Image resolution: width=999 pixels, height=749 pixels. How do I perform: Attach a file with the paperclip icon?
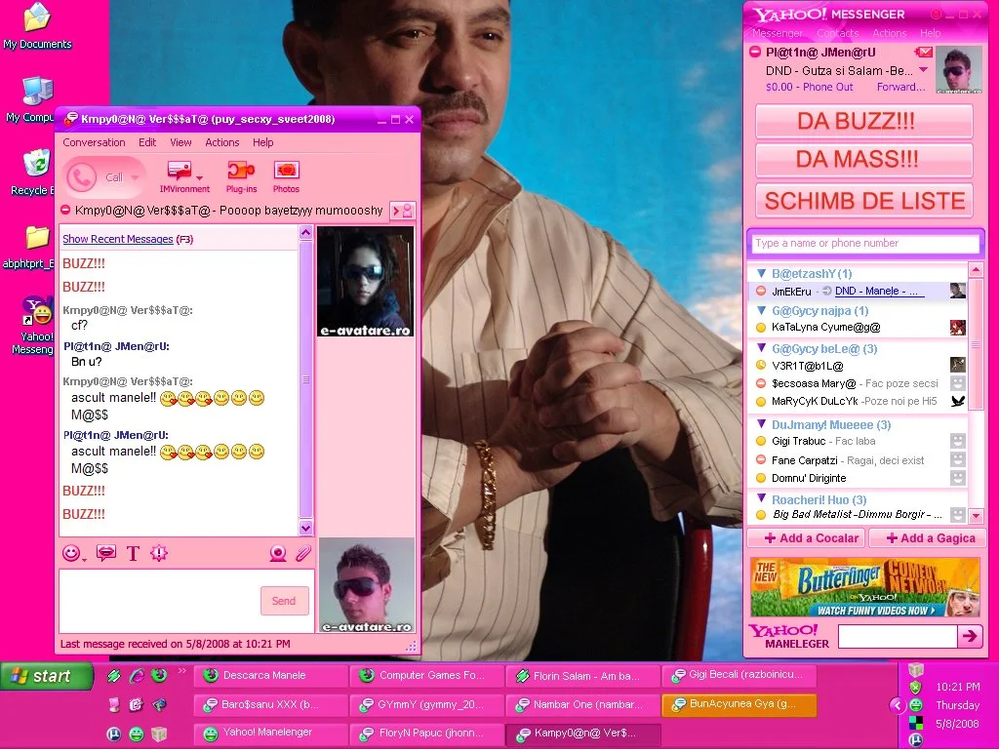click(303, 553)
